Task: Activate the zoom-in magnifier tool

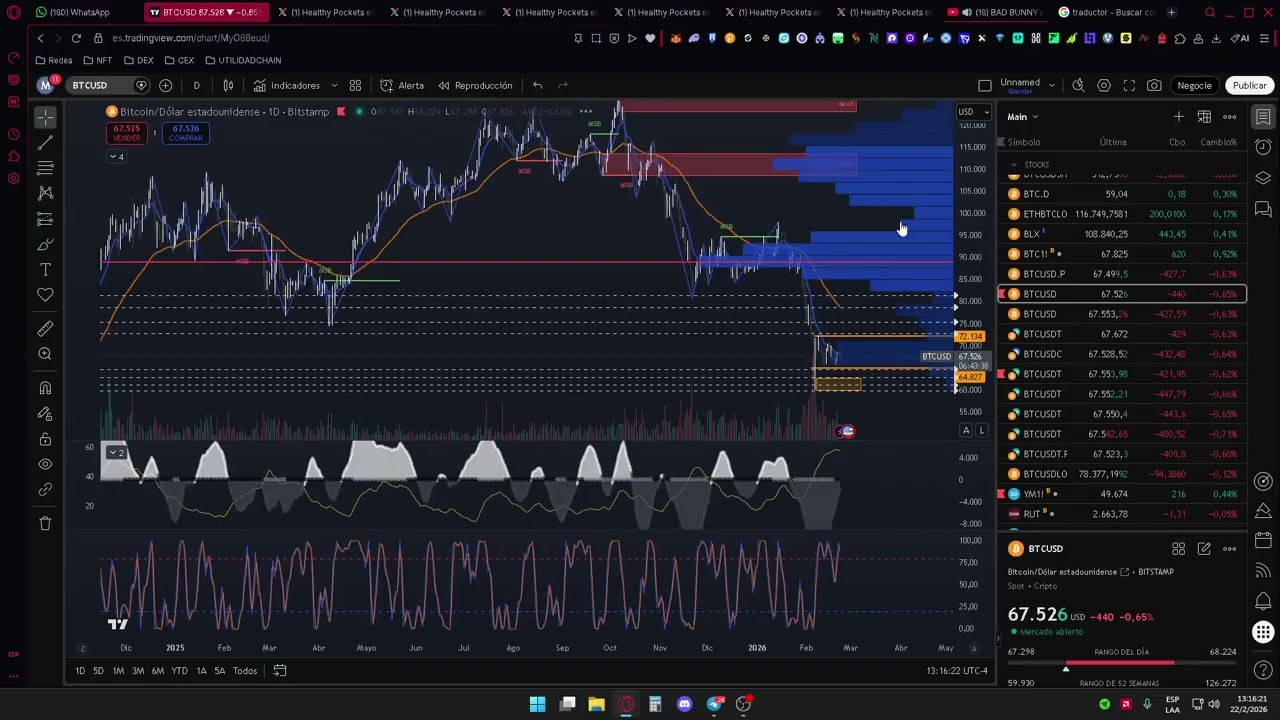Action: [x=45, y=354]
